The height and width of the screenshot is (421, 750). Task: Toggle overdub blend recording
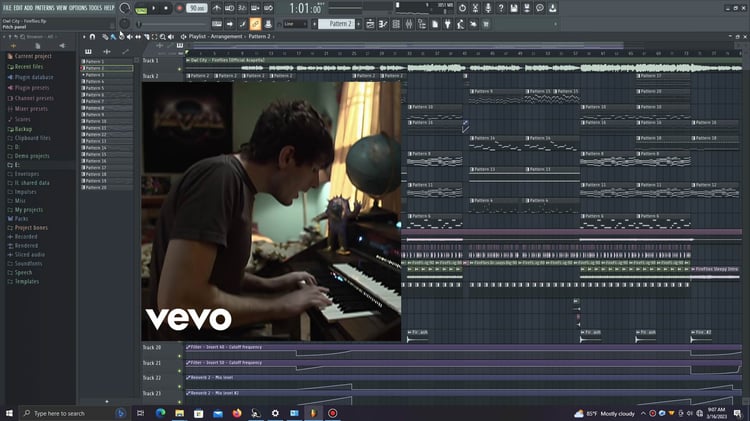point(255,8)
